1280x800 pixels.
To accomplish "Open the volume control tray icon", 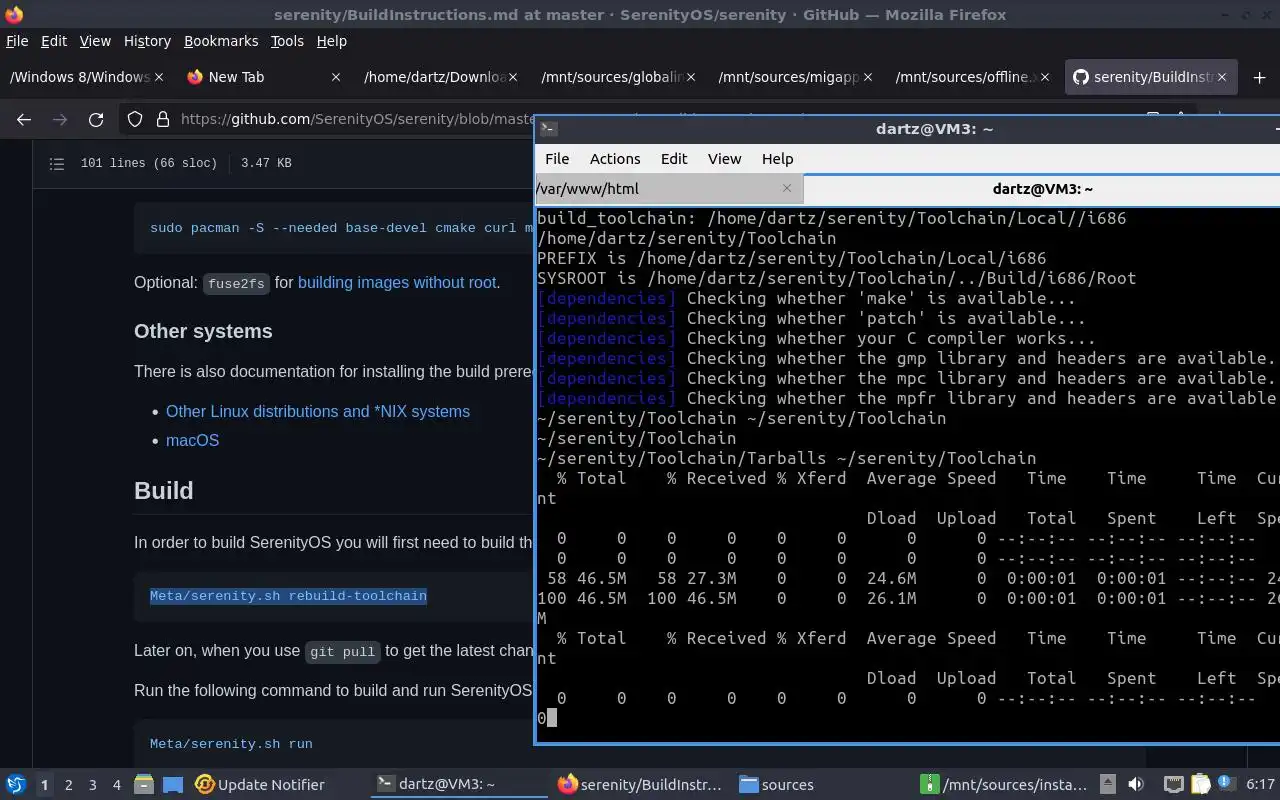I will point(1136,785).
